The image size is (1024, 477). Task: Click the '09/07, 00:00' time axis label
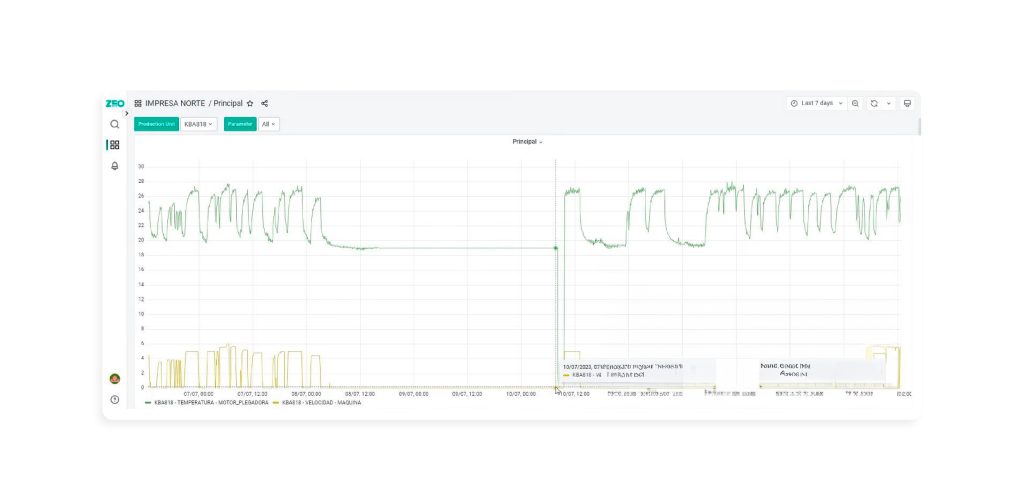[x=413, y=394]
